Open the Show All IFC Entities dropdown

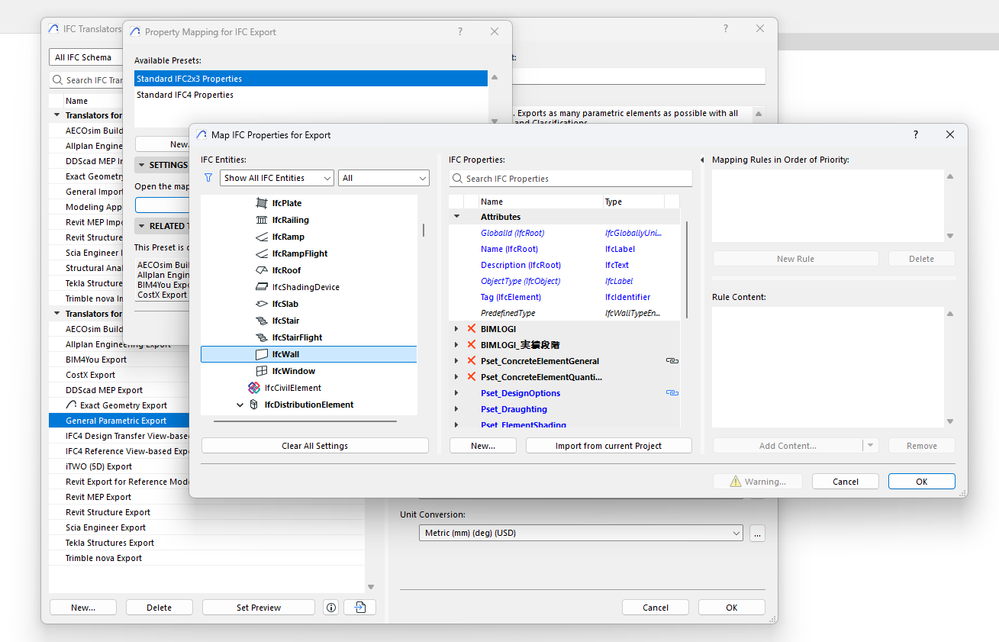coord(277,178)
